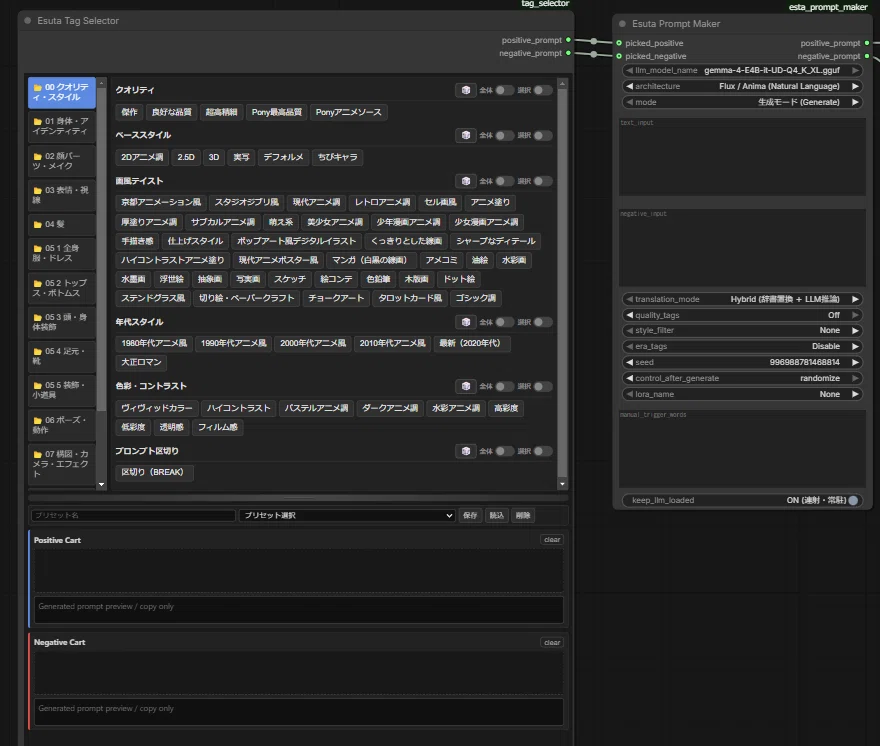
Task: Open the プリセット選択 dropdown
Action: [x=347, y=515]
